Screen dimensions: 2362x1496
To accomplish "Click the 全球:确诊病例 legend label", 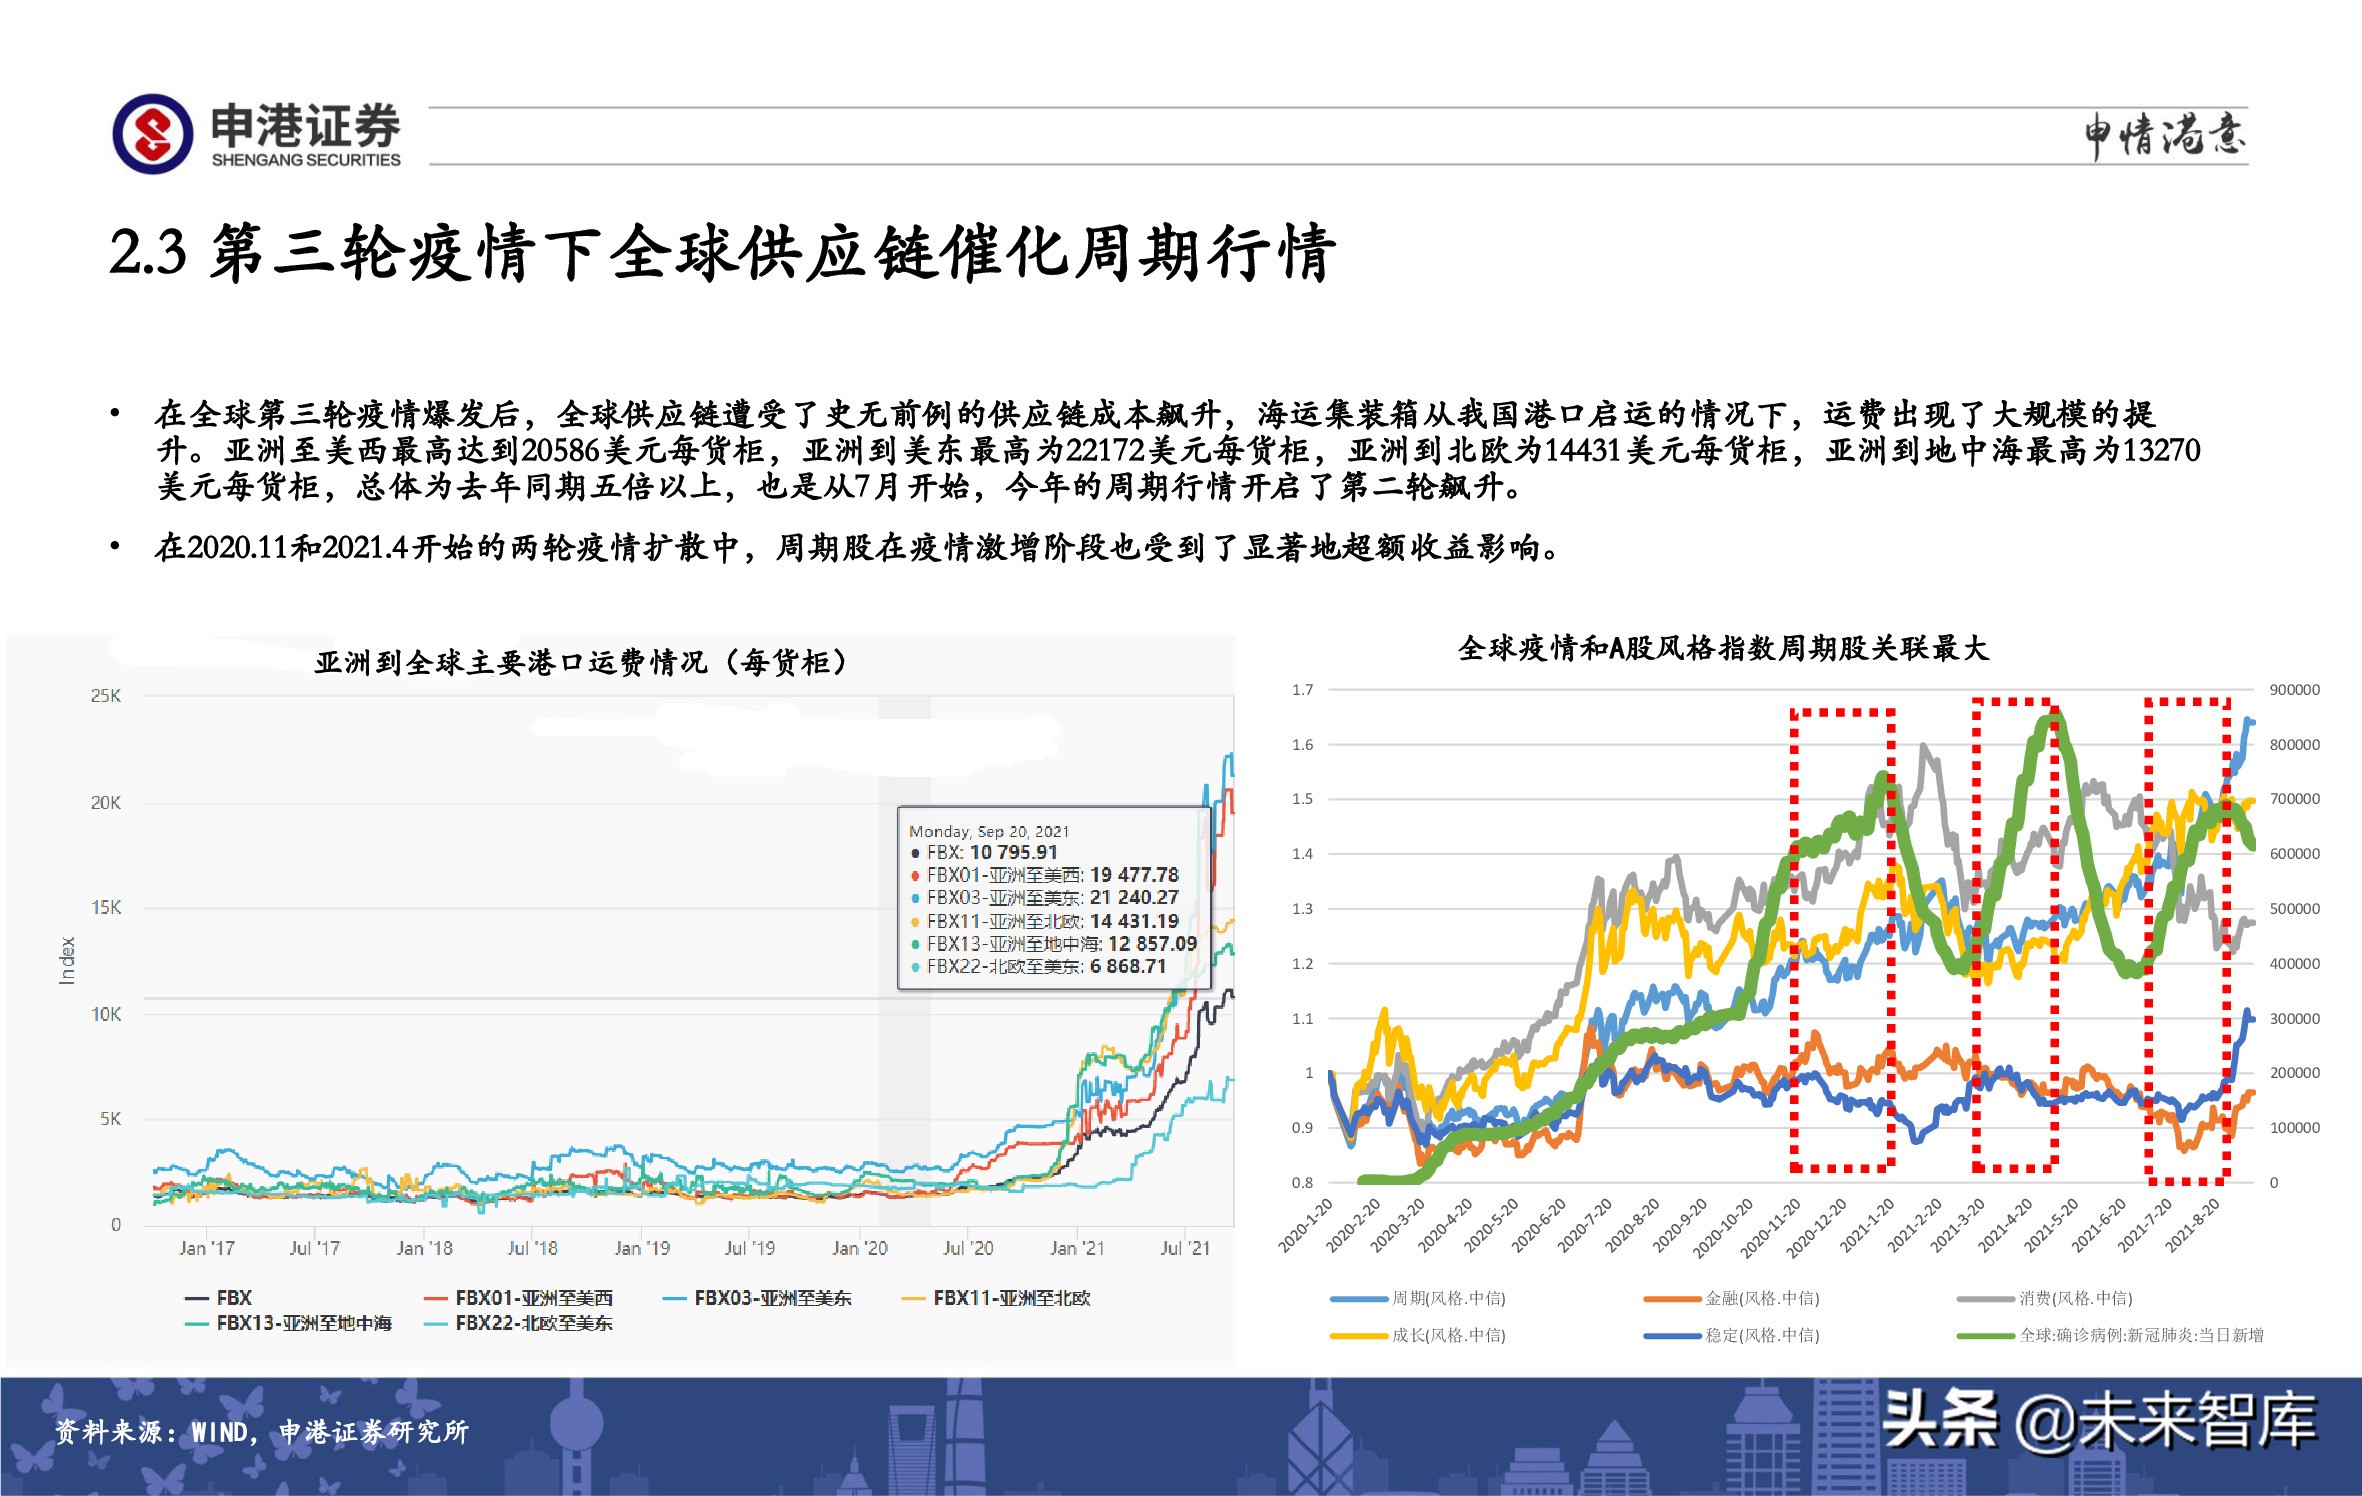I will [x=2141, y=1335].
